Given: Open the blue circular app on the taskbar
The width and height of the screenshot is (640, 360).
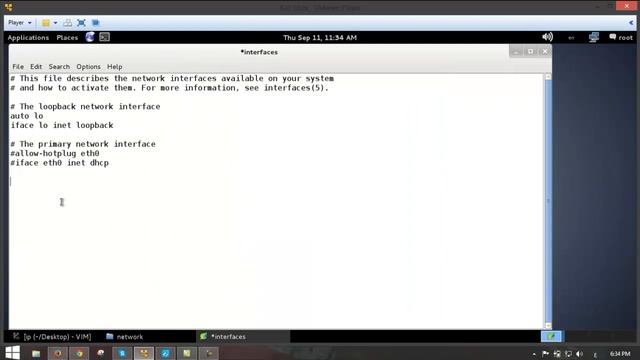Looking at the screenshot, I should coord(166,353).
